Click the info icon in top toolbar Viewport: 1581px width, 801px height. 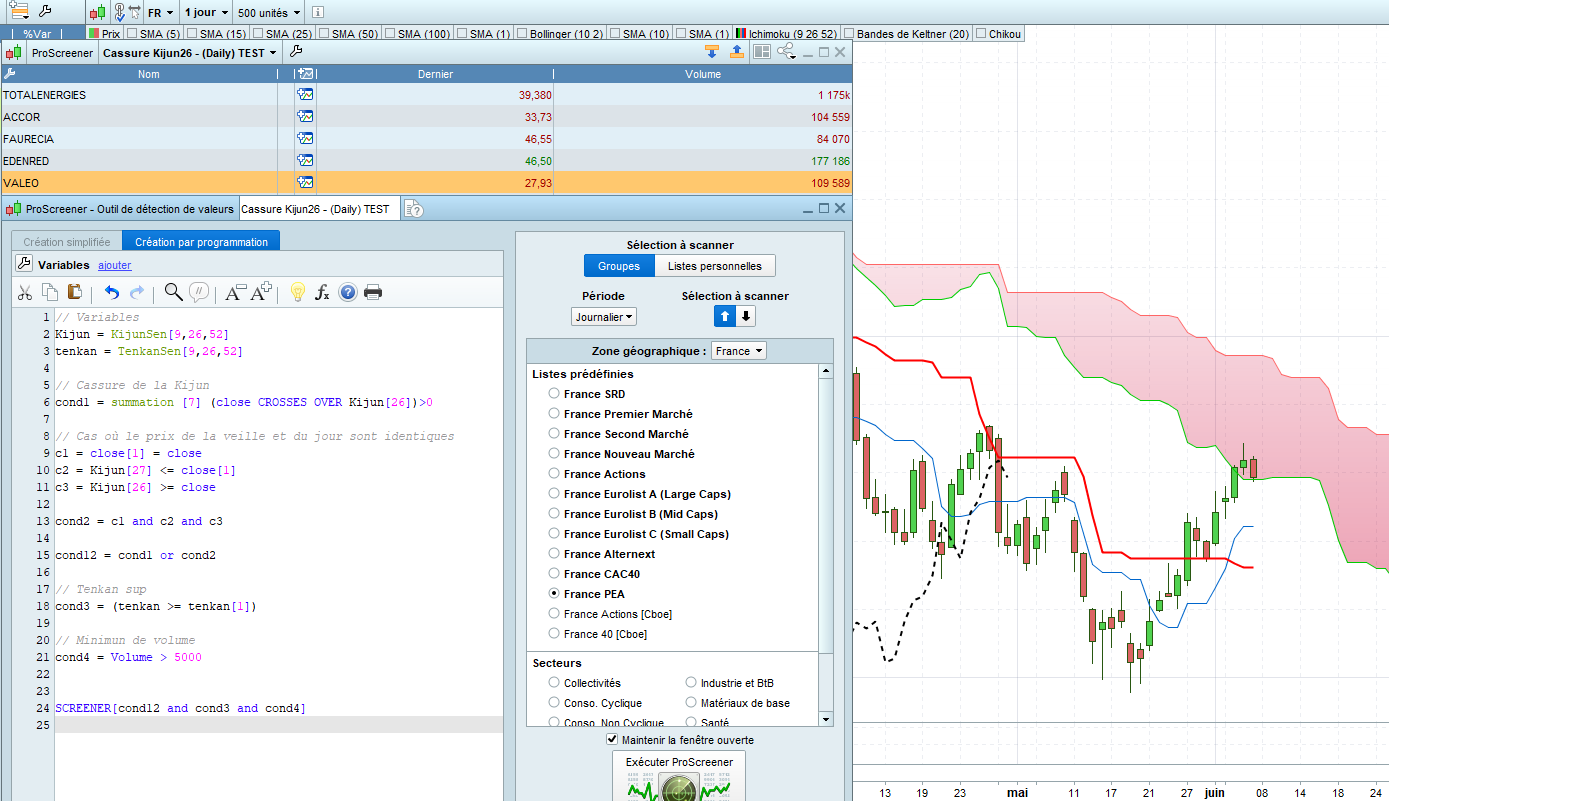coord(317,13)
